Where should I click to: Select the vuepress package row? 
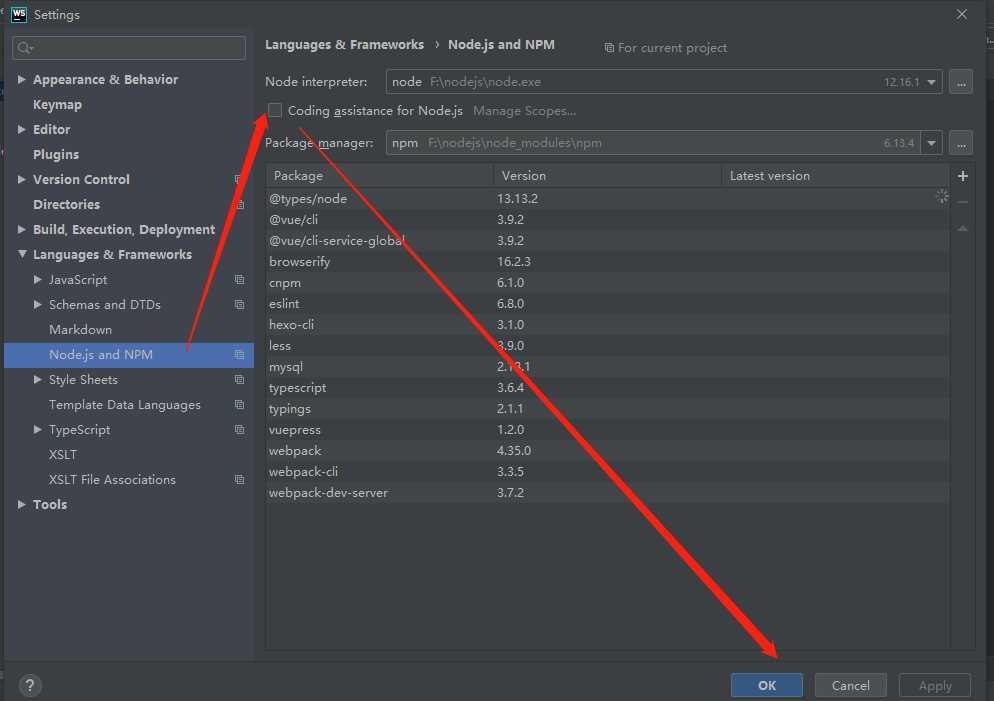coord(607,430)
